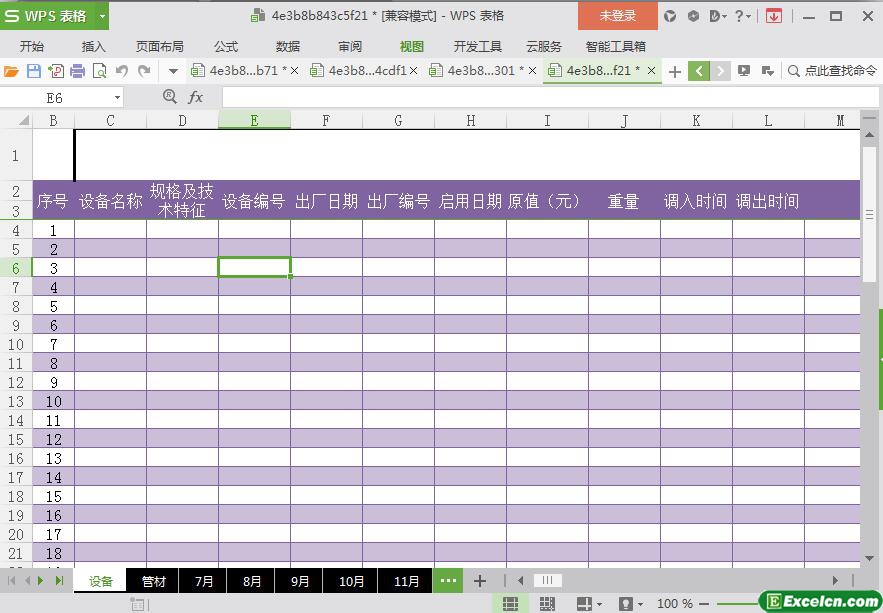Show more sheet tabs with ellipsis button
The height and width of the screenshot is (613, 883).
pos(447,581)
